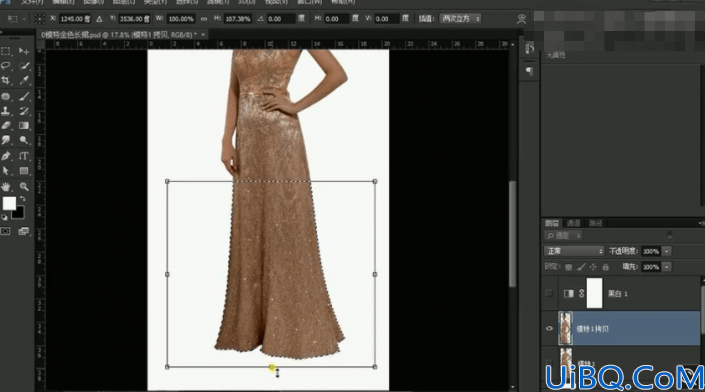This screenshot has width=705, height=392.
Task: Open the paragraph panel icon
Action: point(529,71)
